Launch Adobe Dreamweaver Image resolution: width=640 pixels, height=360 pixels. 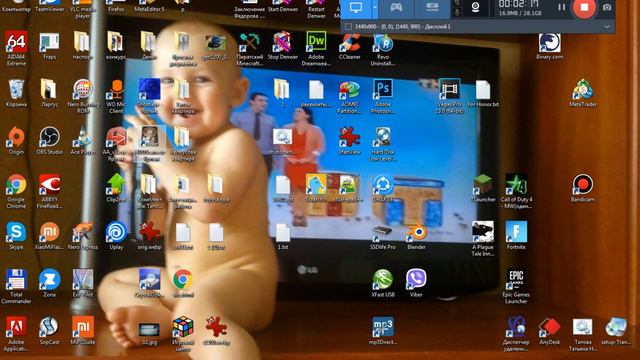tap(316, 48)
